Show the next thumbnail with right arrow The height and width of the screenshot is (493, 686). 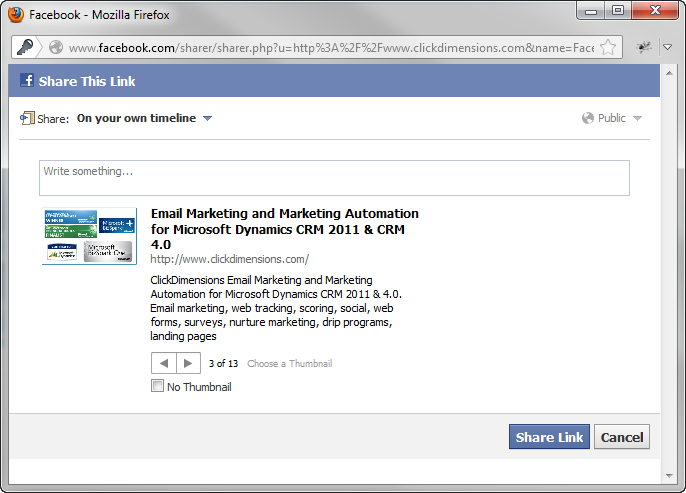189,363
